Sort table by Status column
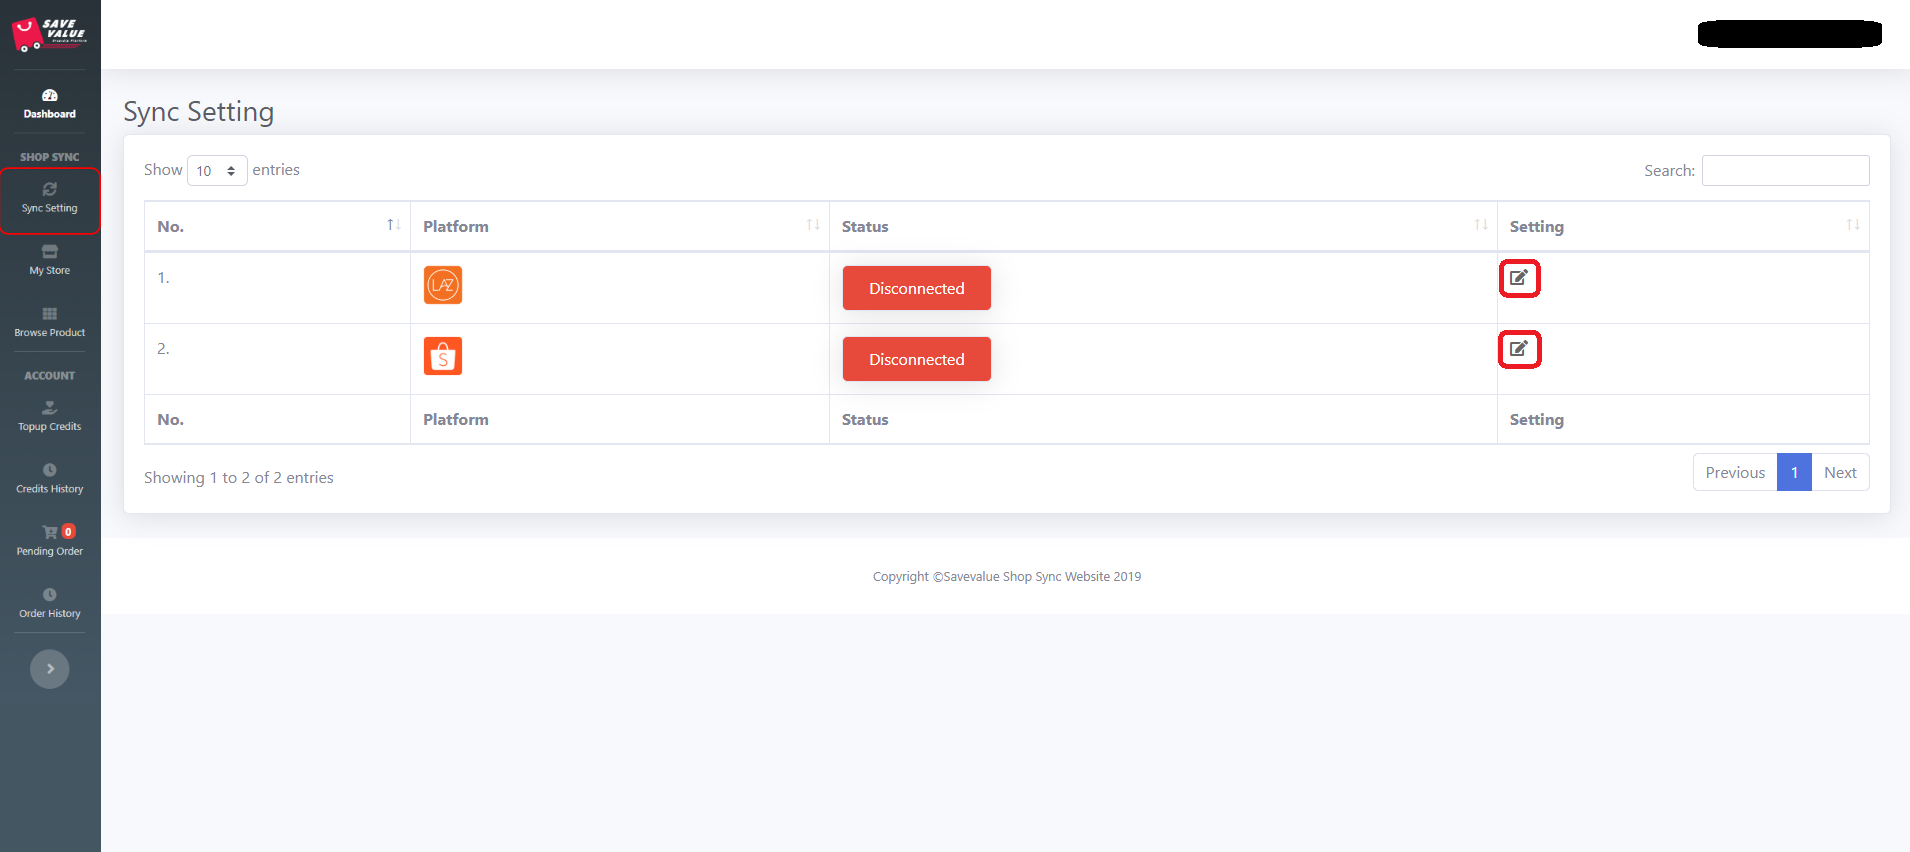Viewport: 1910px width, 852px height. [1162, 227]
